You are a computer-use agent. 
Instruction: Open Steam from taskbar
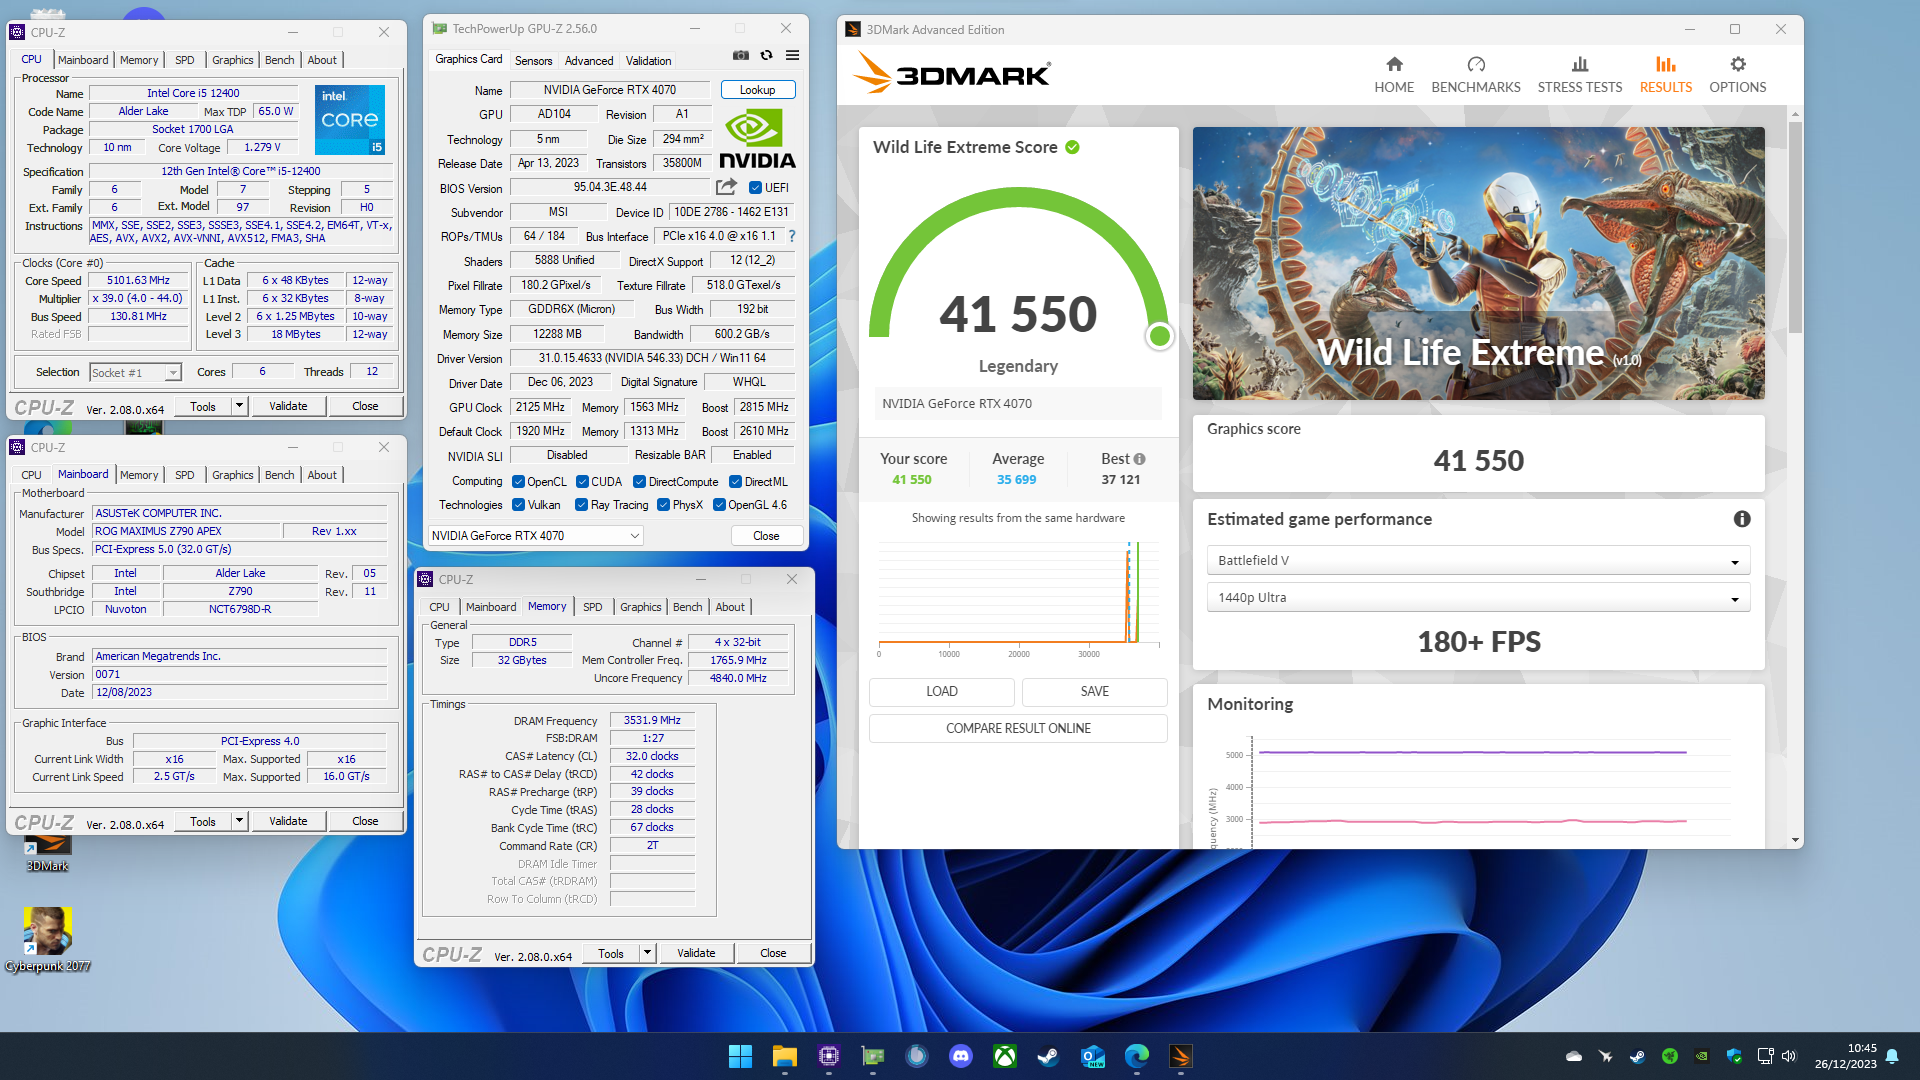point(1048,1056)
